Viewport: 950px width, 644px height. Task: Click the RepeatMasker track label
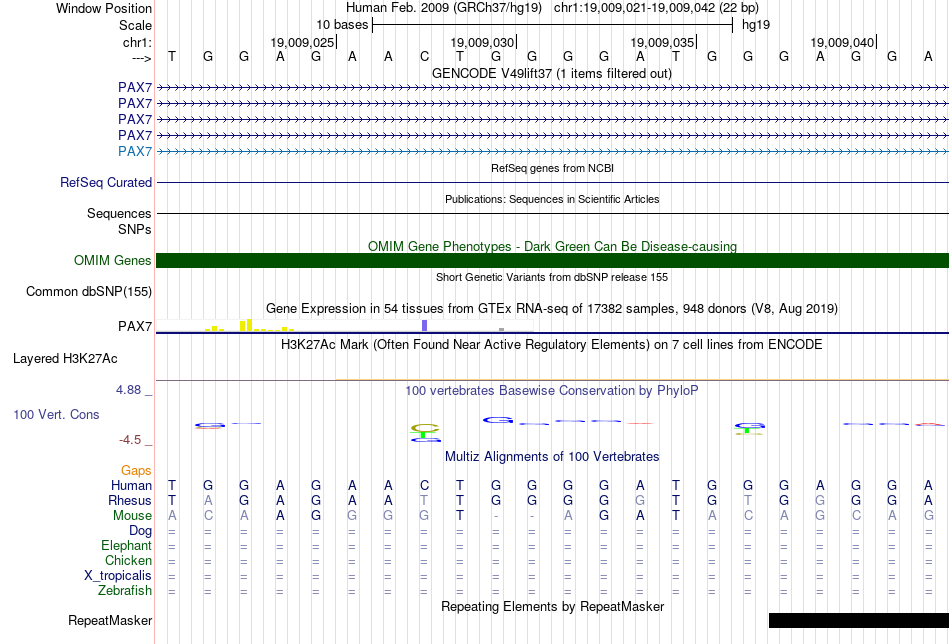pos(110,620)
